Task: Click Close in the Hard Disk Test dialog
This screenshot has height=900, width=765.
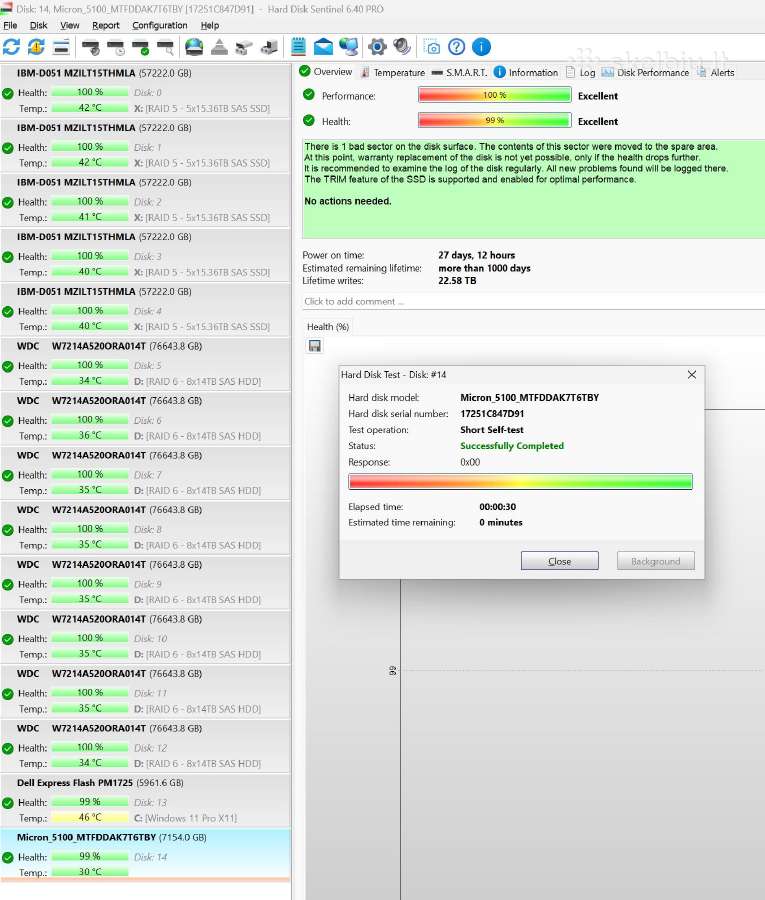Action: [560, 561]
